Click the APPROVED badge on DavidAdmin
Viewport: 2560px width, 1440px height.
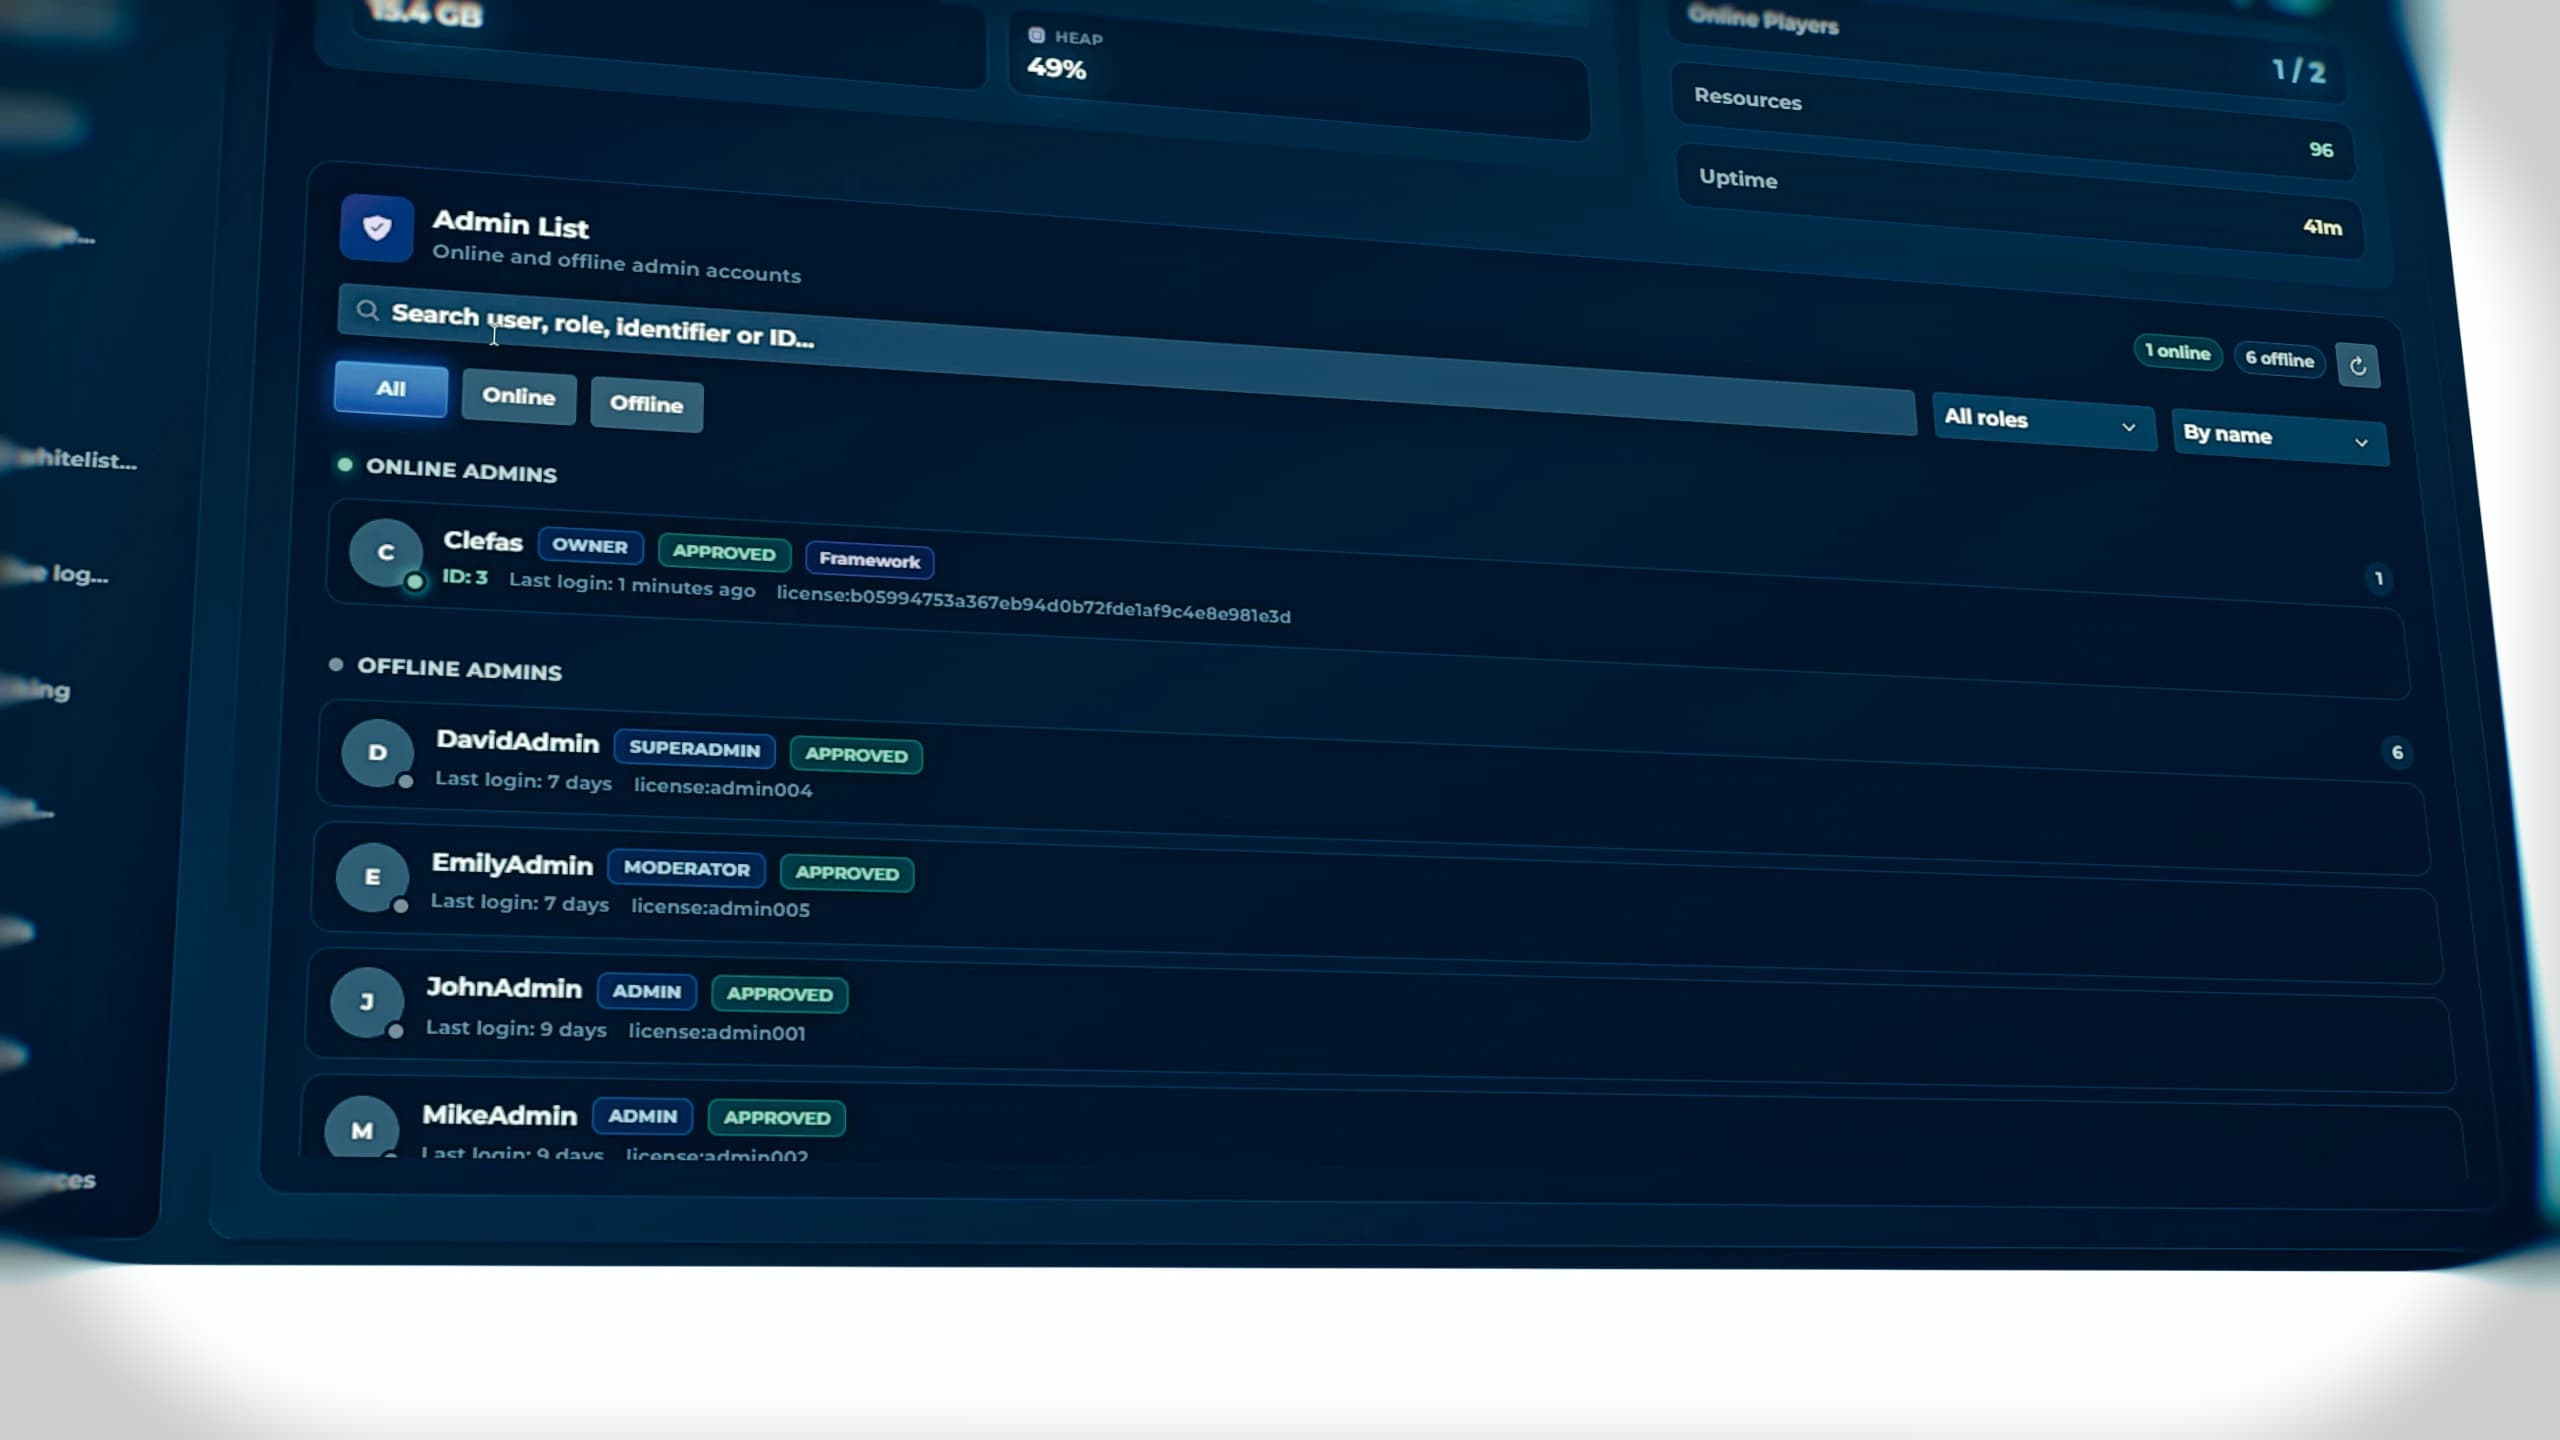(x=856, y=755)
